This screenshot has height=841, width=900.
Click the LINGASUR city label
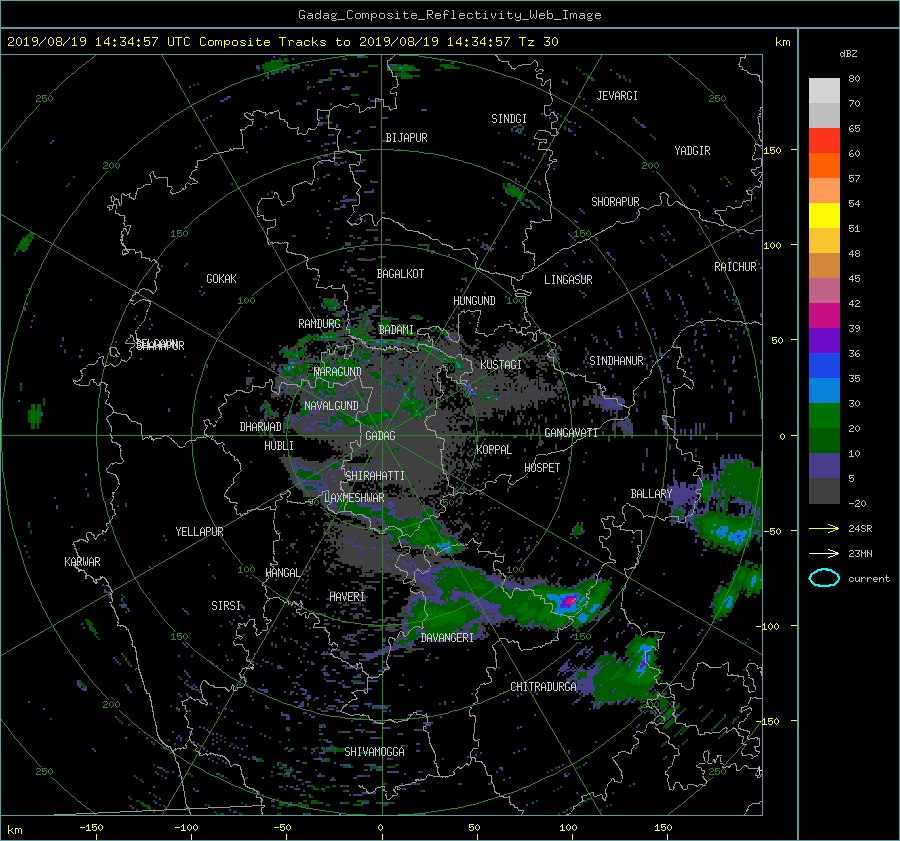pos(568,280)
